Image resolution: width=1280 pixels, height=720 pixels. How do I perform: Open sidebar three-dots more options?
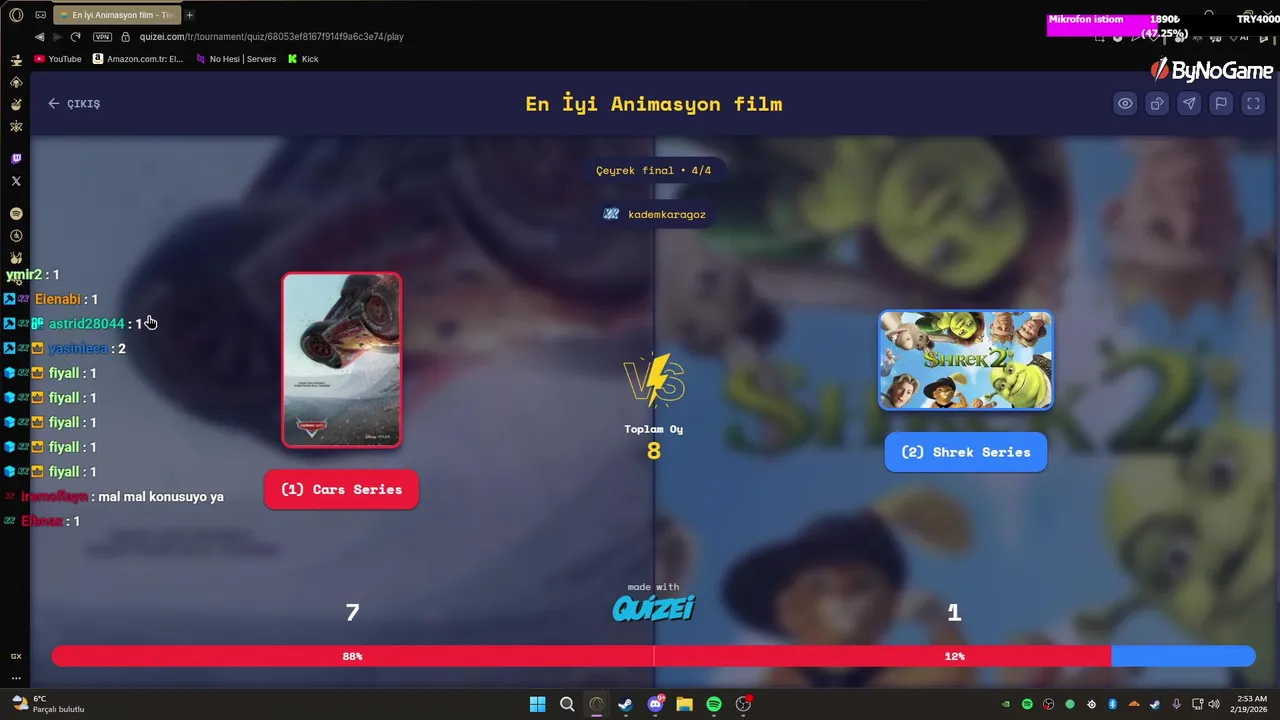tap(16, 678)
